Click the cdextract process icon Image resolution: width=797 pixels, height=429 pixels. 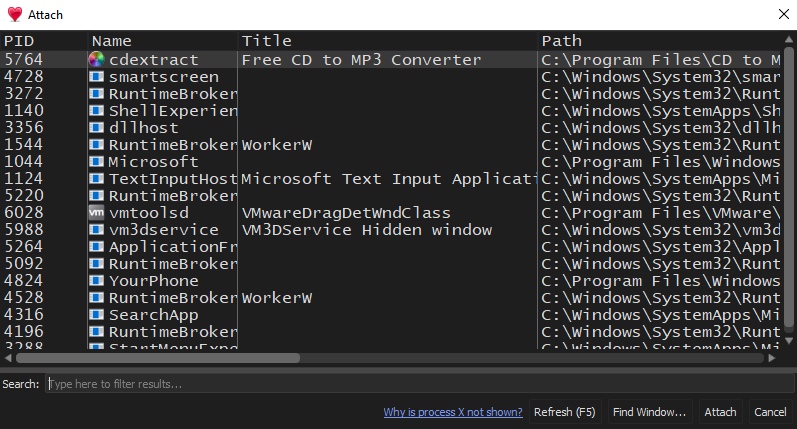click(97, 60)
